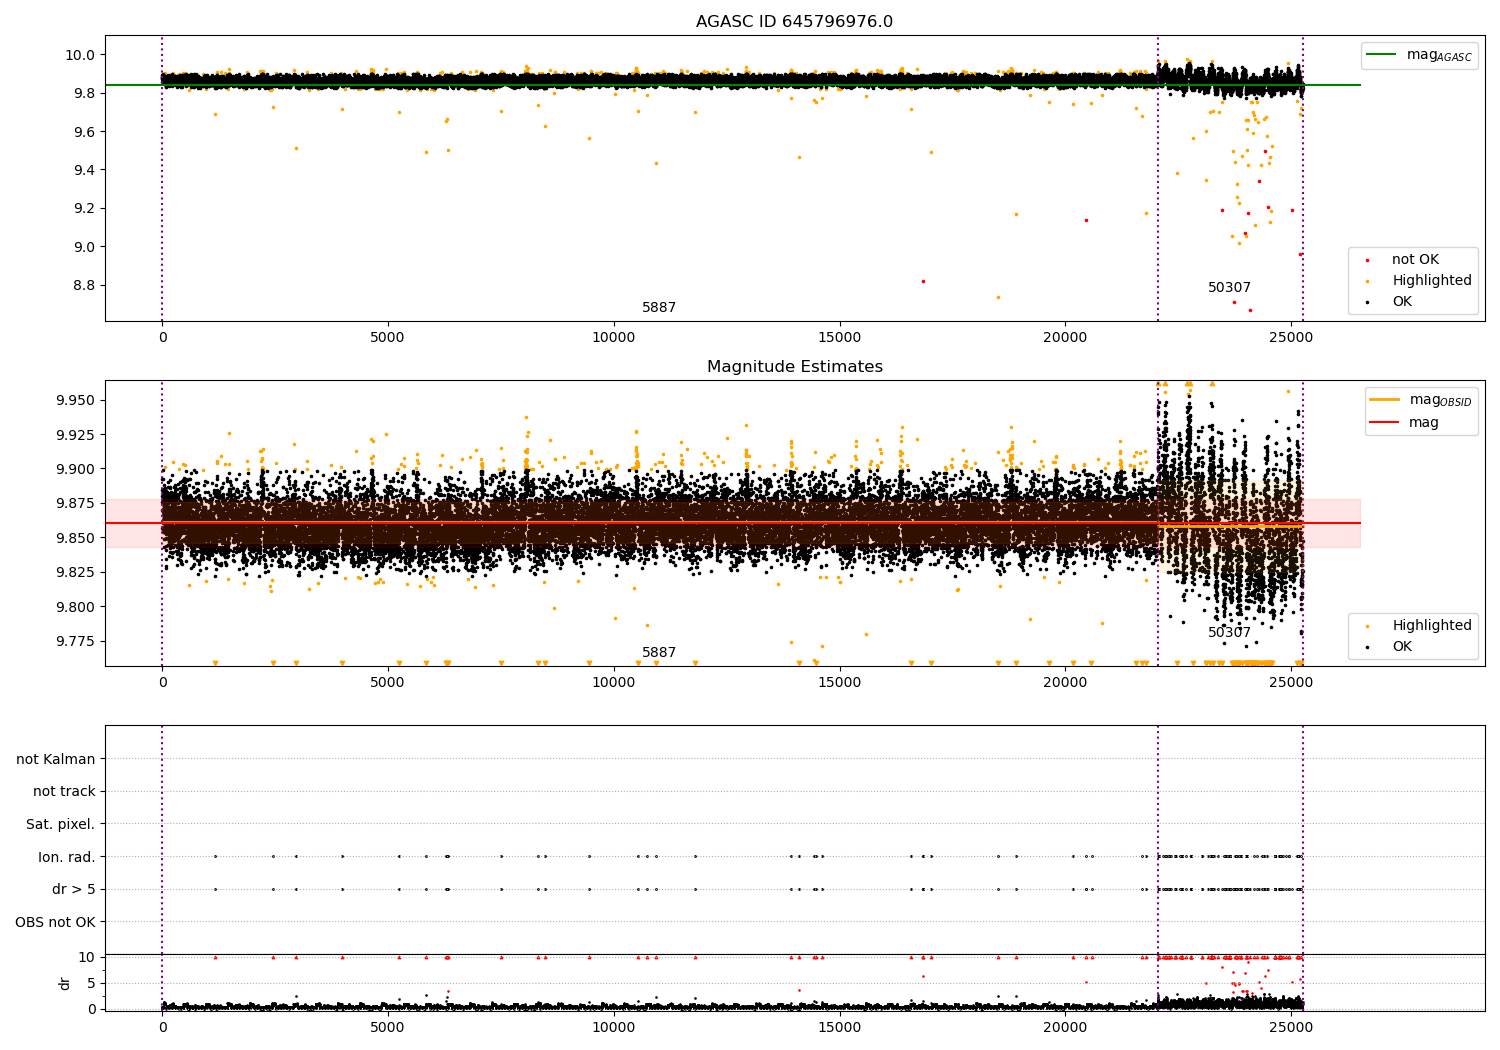Image resolution: width=1500 pixels, height=1050 pixels.
Task: Click y-axis tick '8.8' in top plot
Action: click(84, 285)
